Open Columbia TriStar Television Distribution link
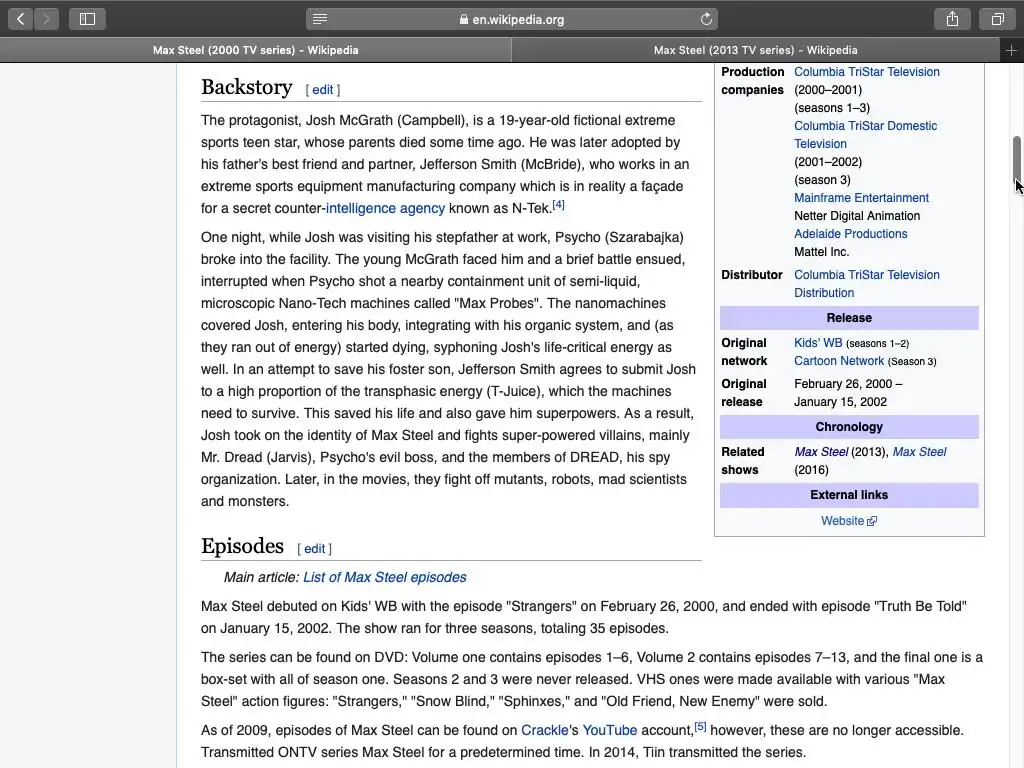The image size is (1024, 768). point(867,284)
